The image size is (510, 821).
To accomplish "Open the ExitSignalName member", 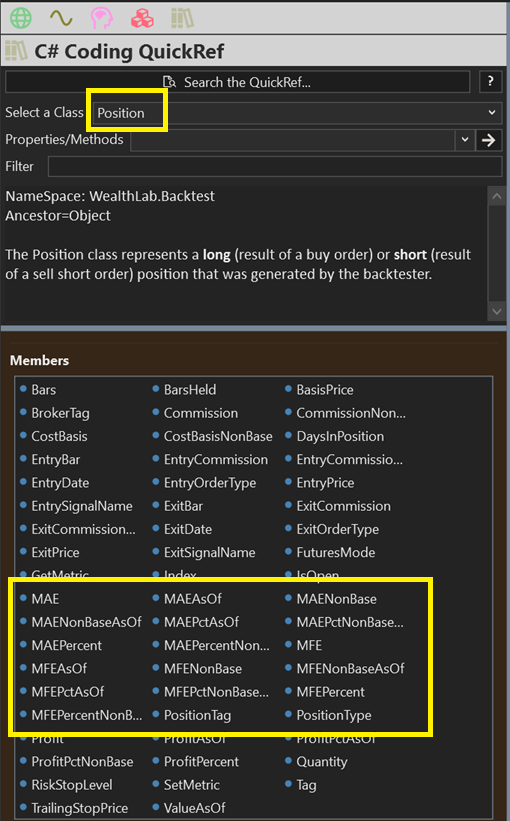I will click(204, 552).
